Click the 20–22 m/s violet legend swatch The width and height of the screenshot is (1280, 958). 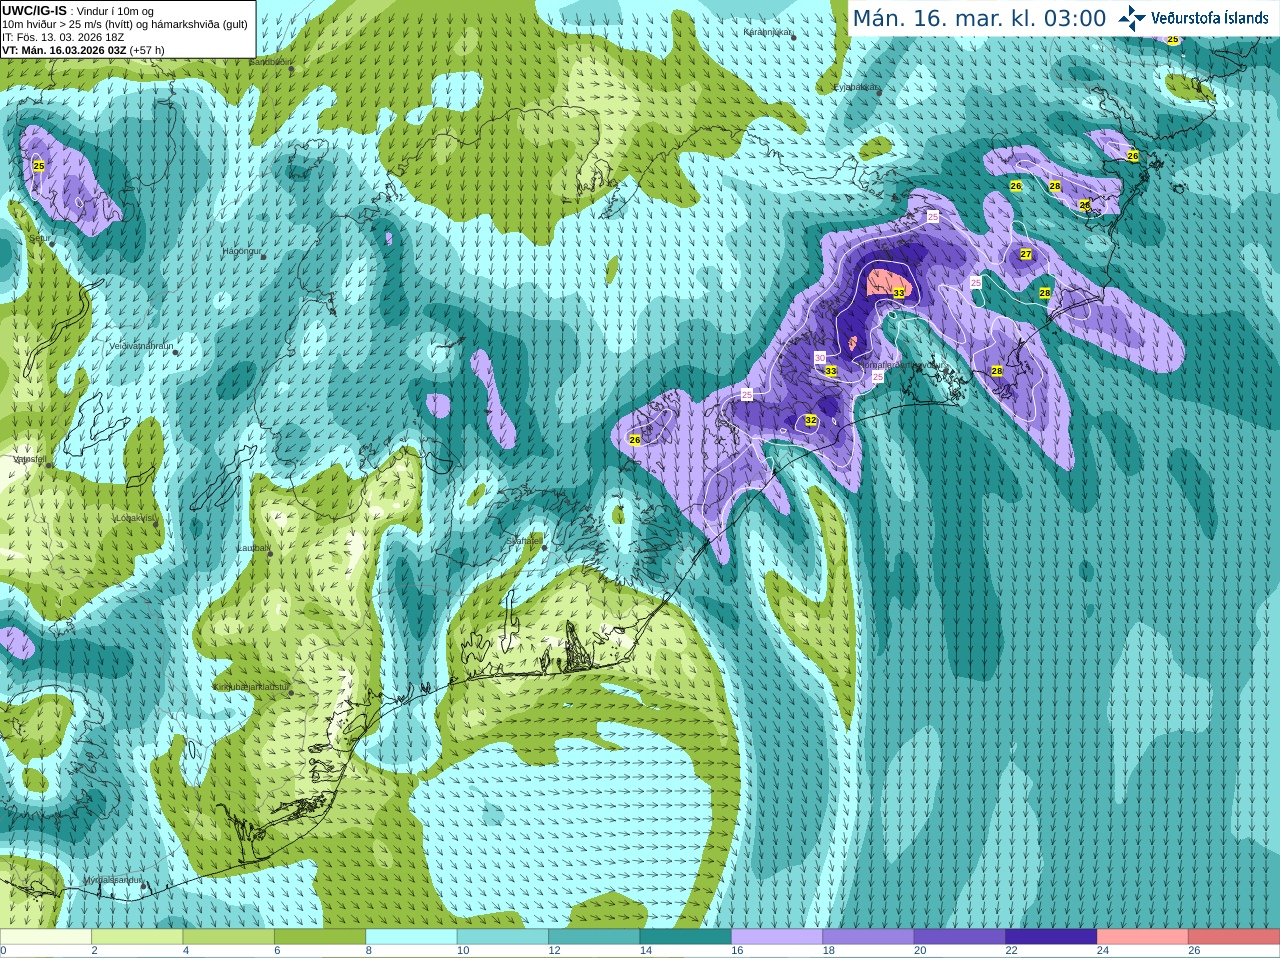coord(959,937)
